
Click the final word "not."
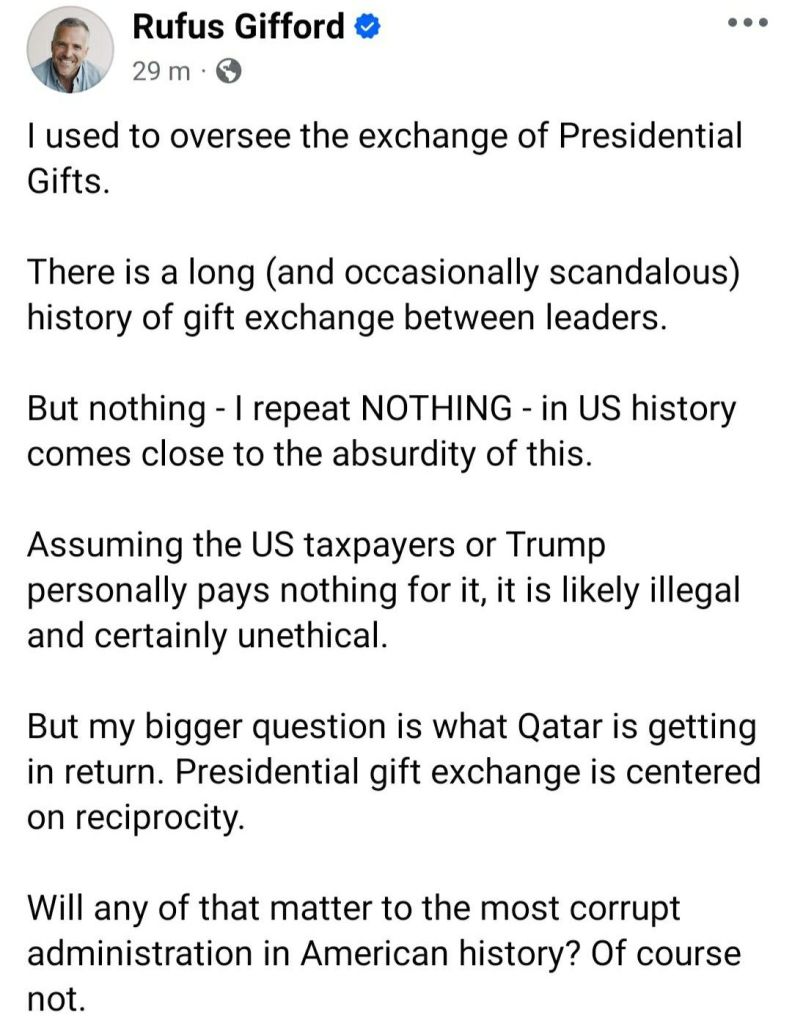click(x=58, y=999)
